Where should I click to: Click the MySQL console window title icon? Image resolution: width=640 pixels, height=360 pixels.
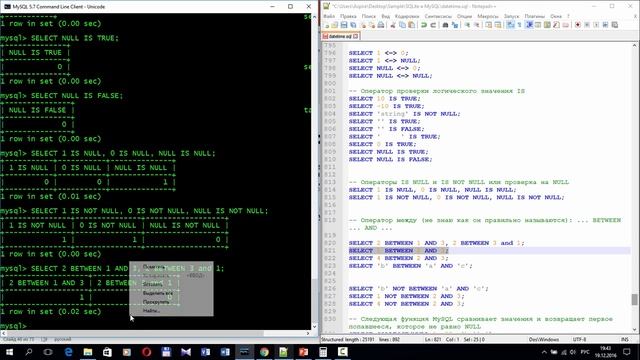[x=7, y=7]
